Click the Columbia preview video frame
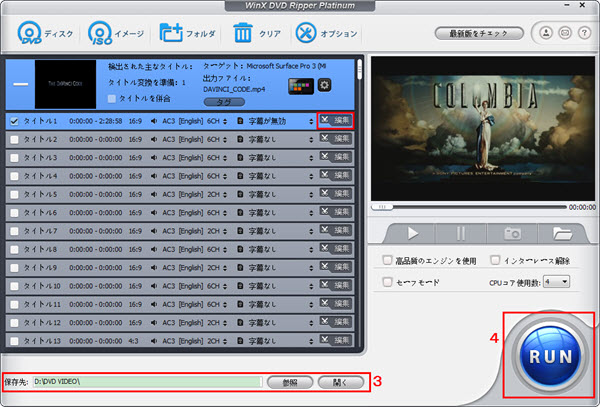The height and width of the screenshot is (407, 600). 483,129
